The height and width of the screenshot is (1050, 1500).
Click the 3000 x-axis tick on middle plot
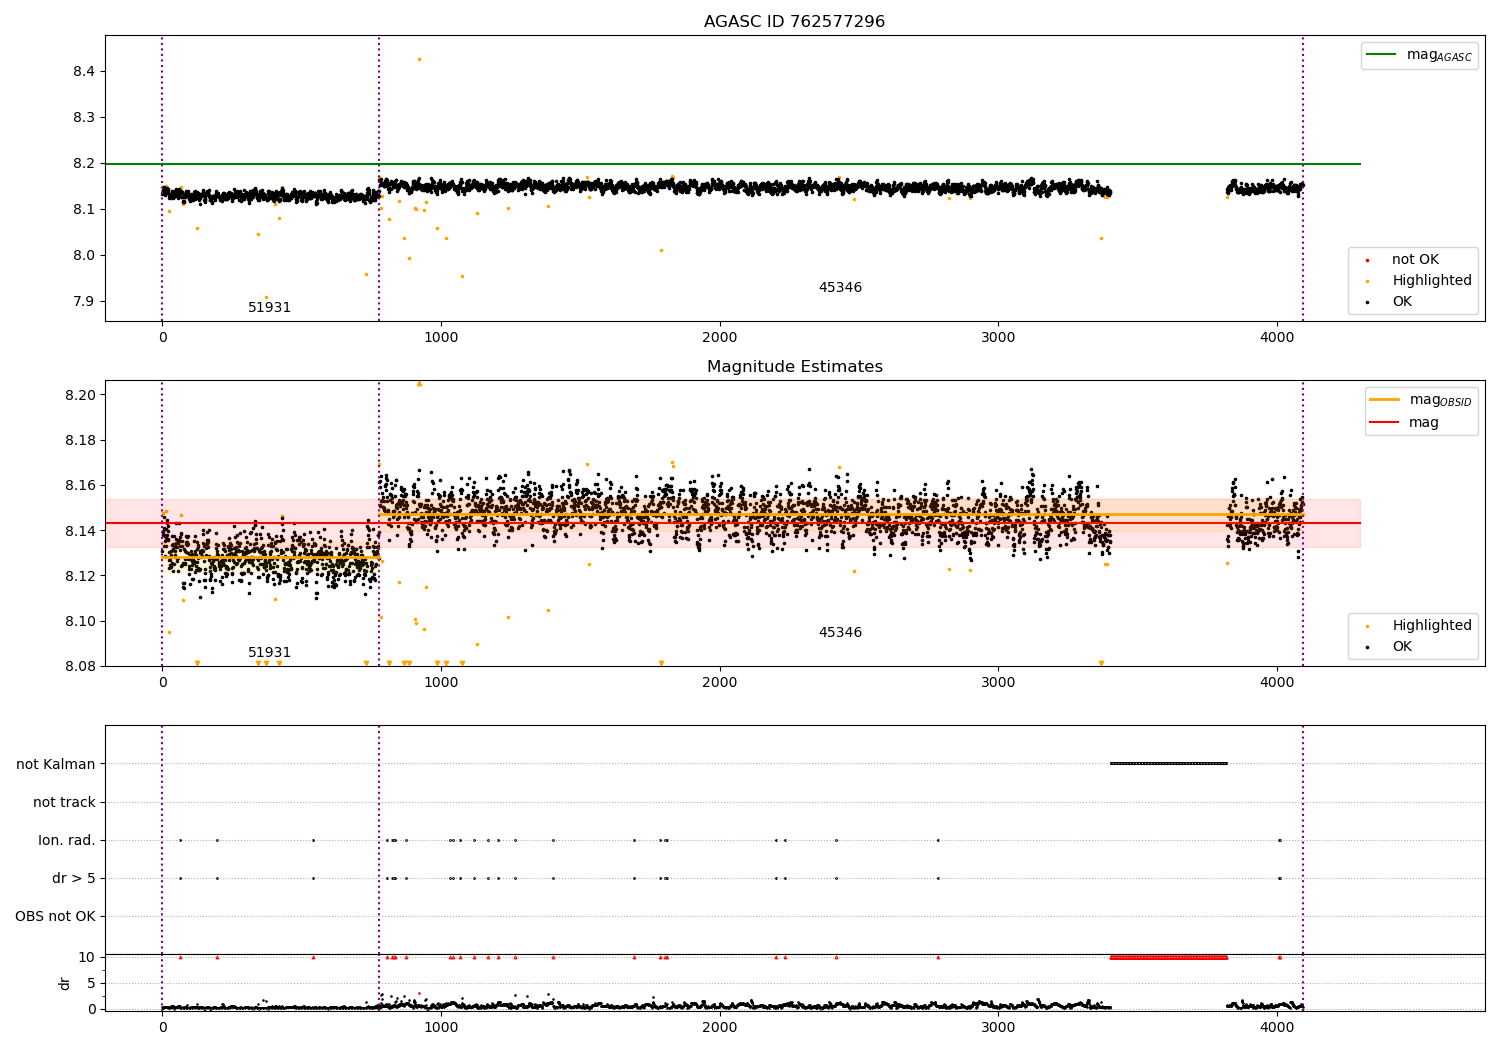pyautogui.click(x=998, y=682)
